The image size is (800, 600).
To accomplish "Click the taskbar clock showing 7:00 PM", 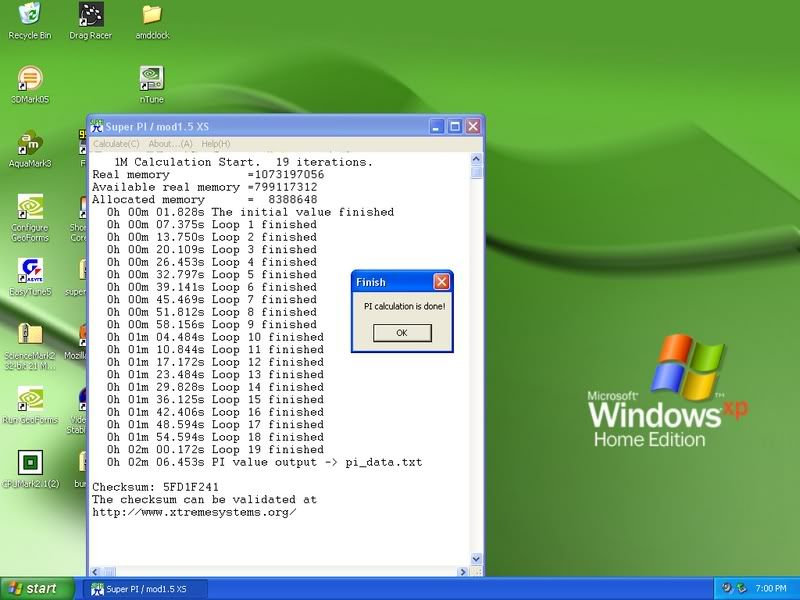I will coord(770,588).
